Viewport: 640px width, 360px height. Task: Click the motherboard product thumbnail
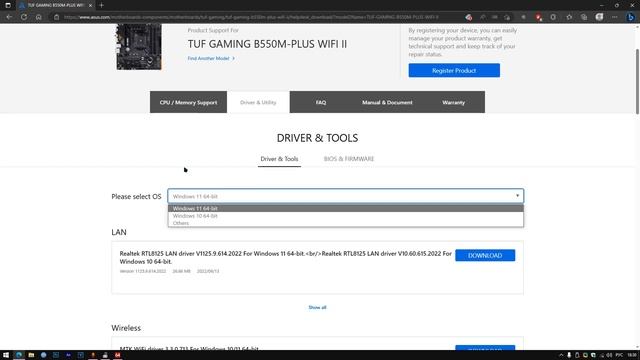point(139,47)
